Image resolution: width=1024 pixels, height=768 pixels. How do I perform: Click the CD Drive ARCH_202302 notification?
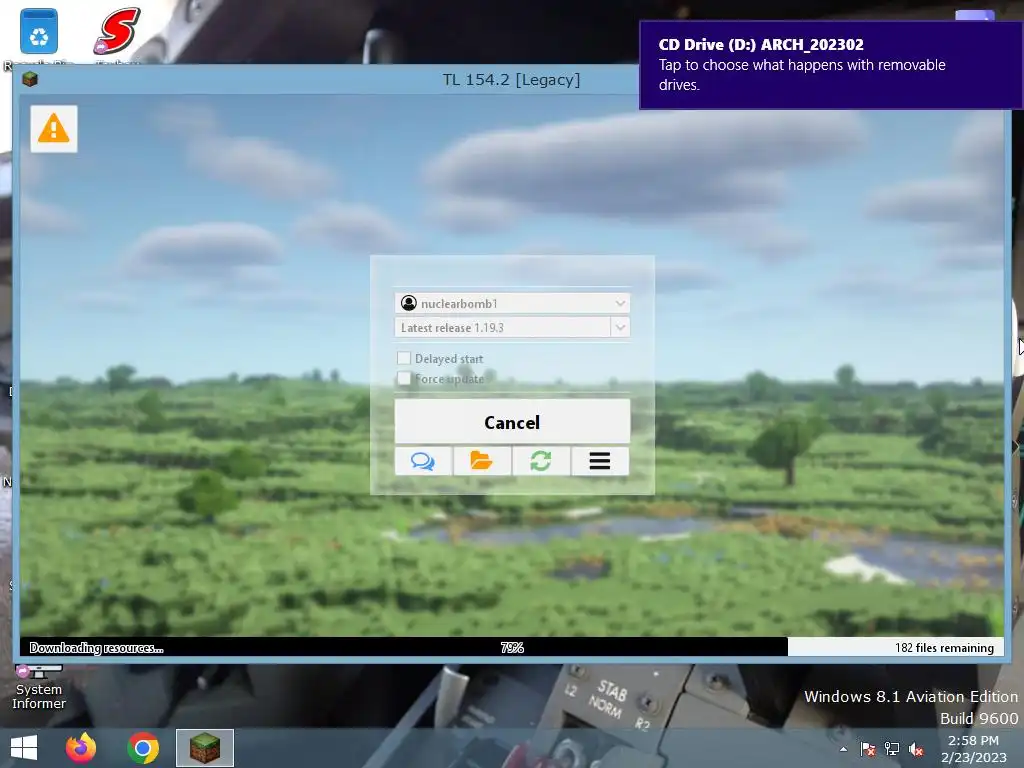831,64
